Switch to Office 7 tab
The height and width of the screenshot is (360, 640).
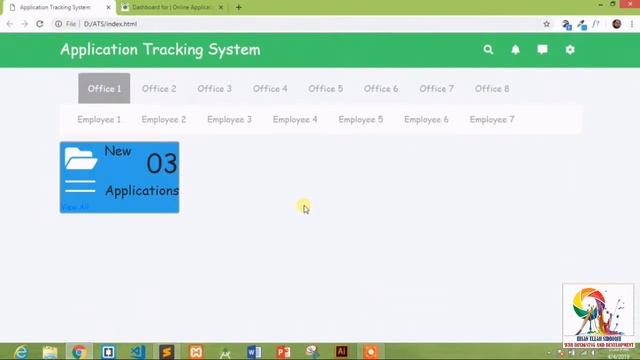437,89
